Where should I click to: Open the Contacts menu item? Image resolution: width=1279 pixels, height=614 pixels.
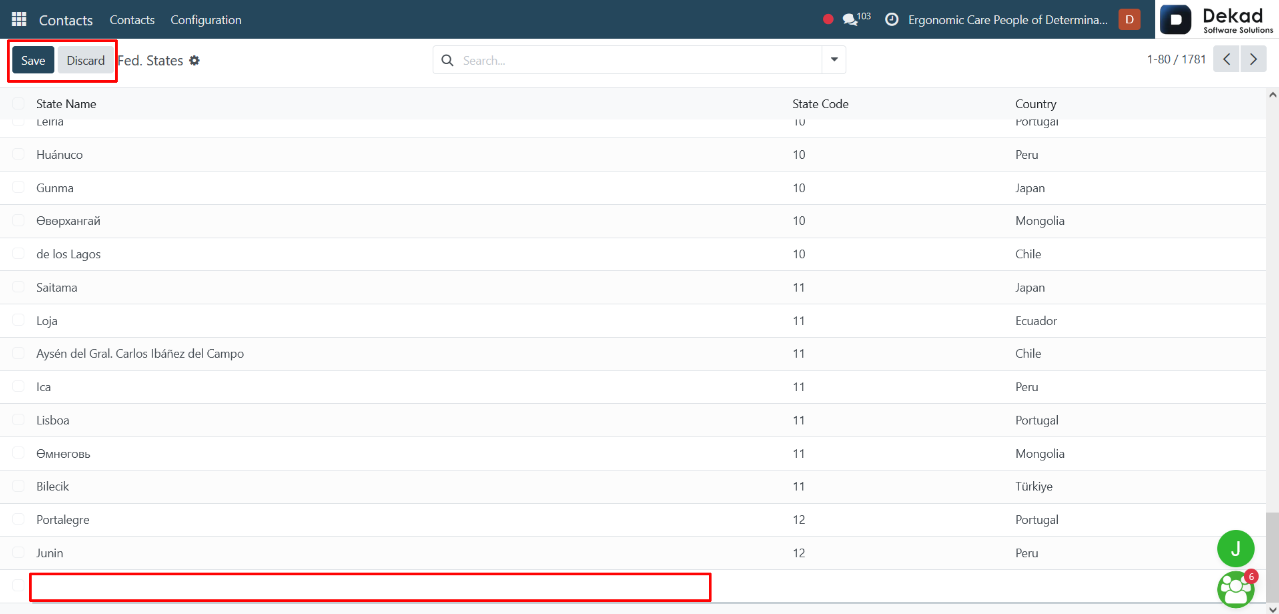click(132, 19)
